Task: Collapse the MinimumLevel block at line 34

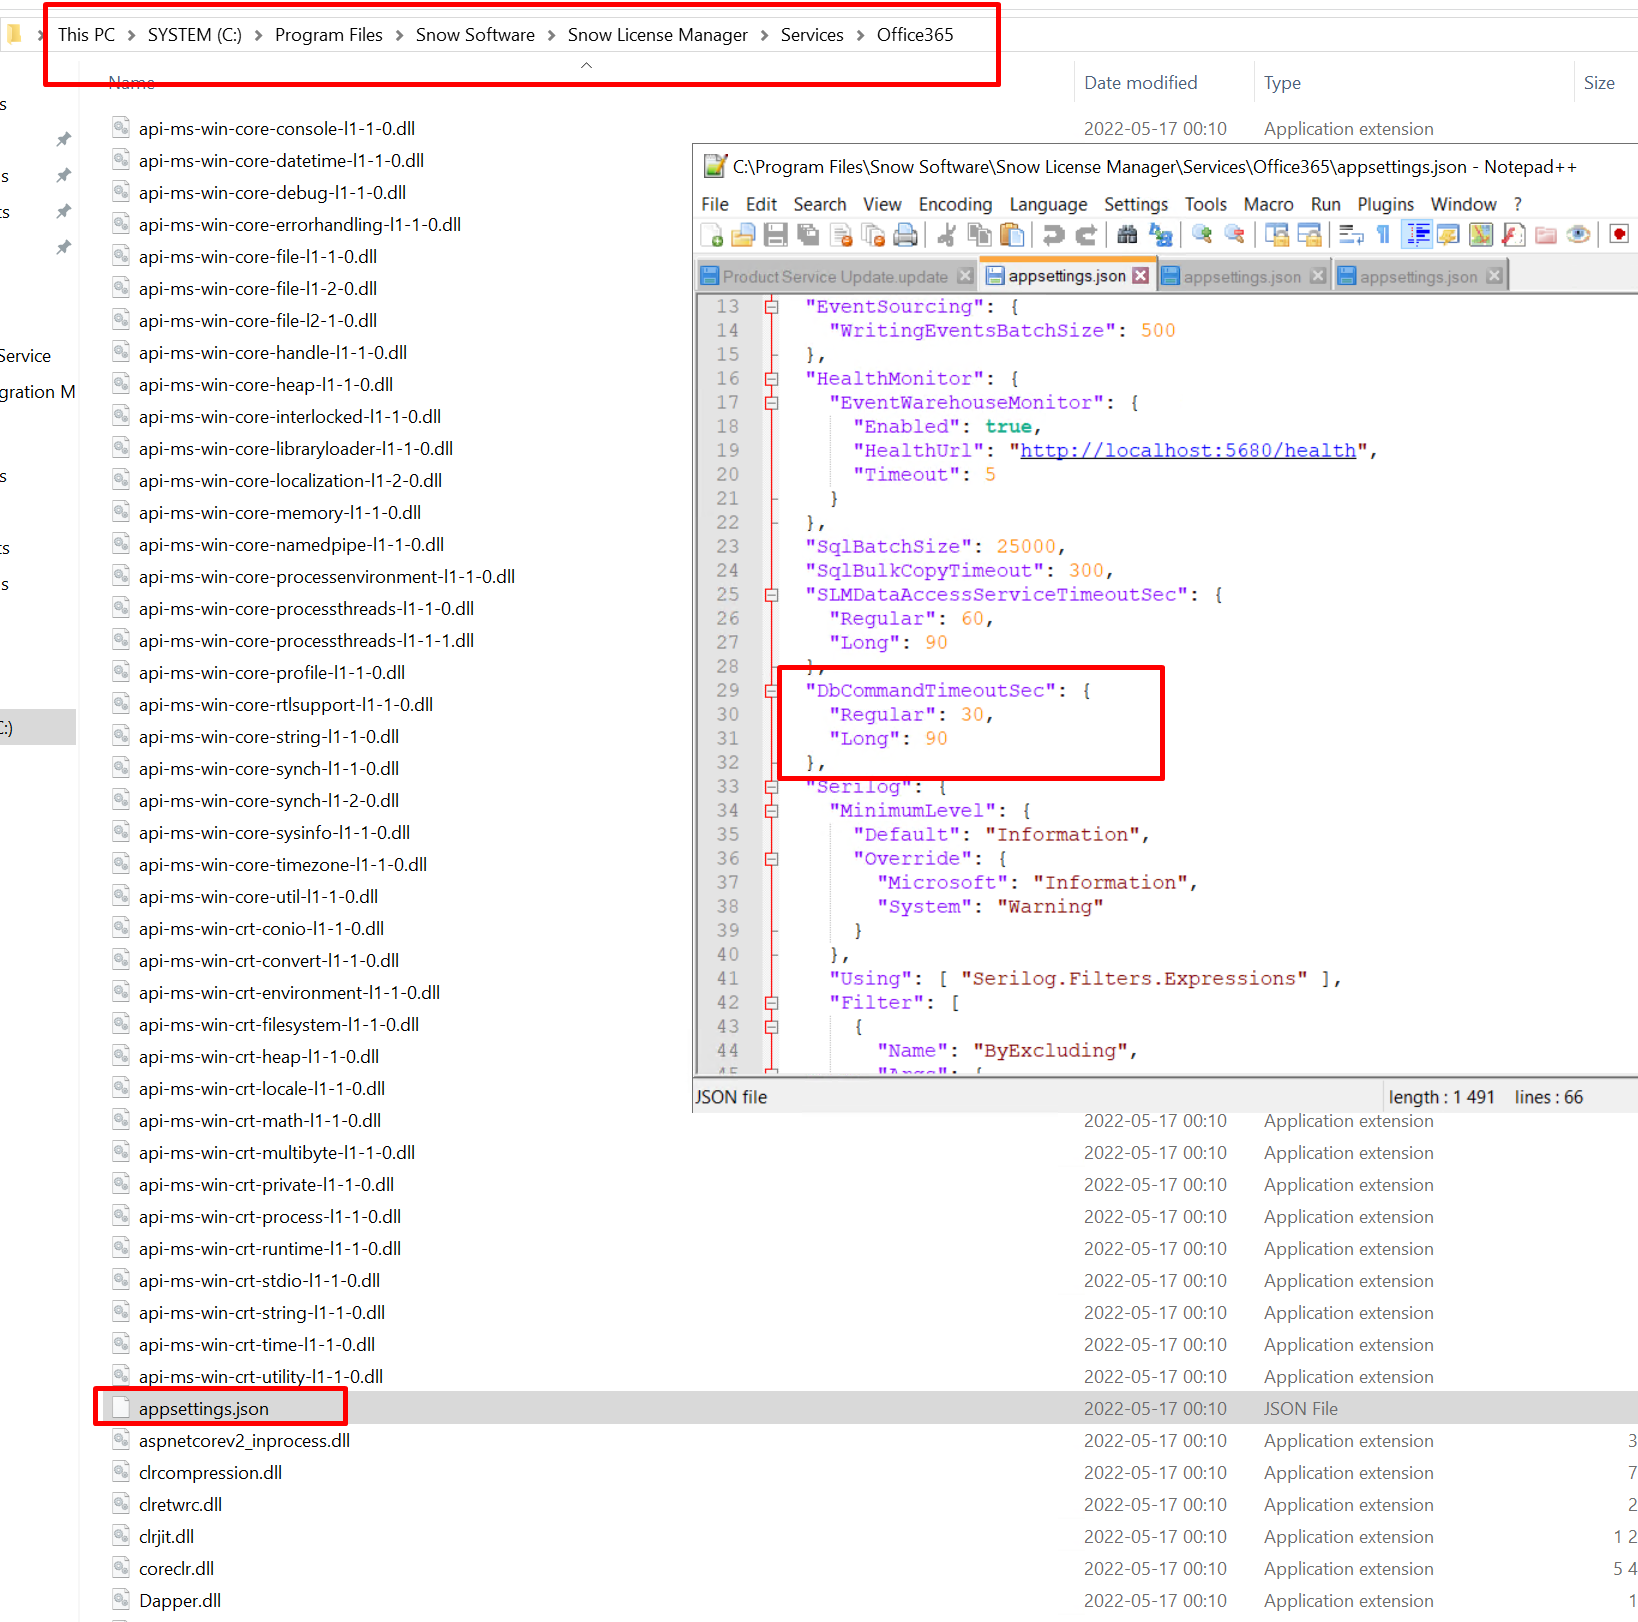Action: pos(771,811)
